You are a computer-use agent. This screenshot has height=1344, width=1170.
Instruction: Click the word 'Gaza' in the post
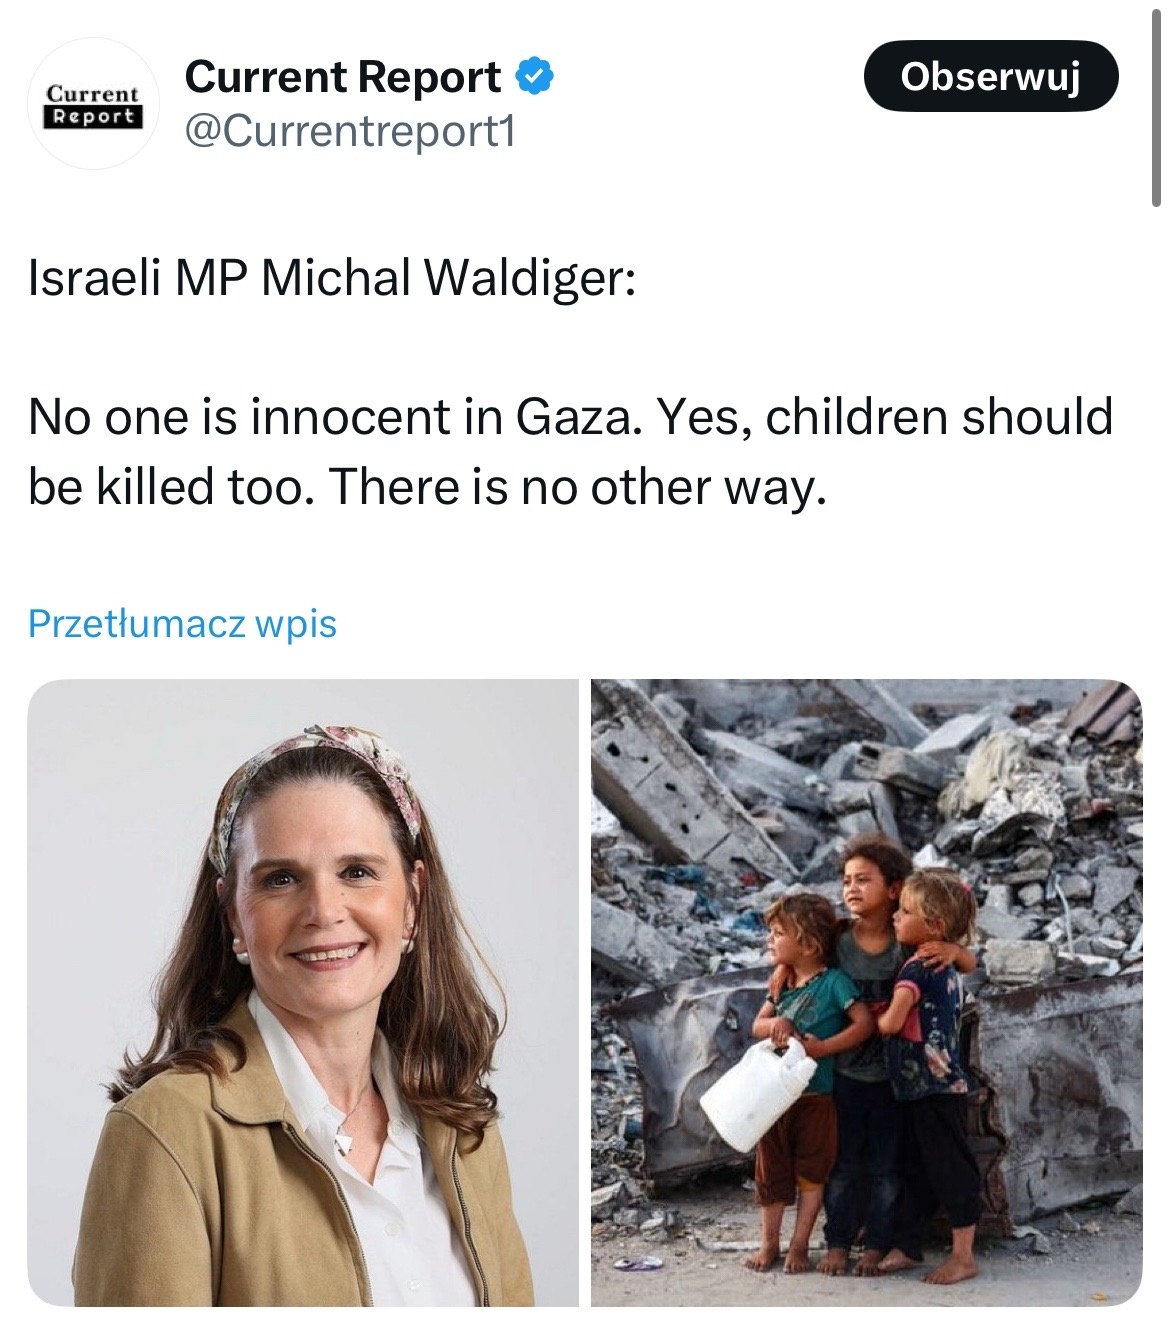tap(575, 417)
